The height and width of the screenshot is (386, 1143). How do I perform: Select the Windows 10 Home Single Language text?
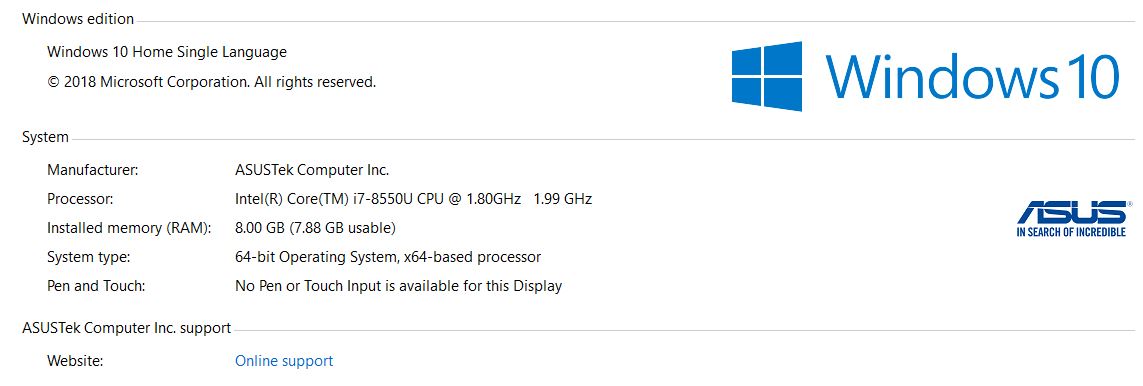pyautogui.click(x=167, y=52)
